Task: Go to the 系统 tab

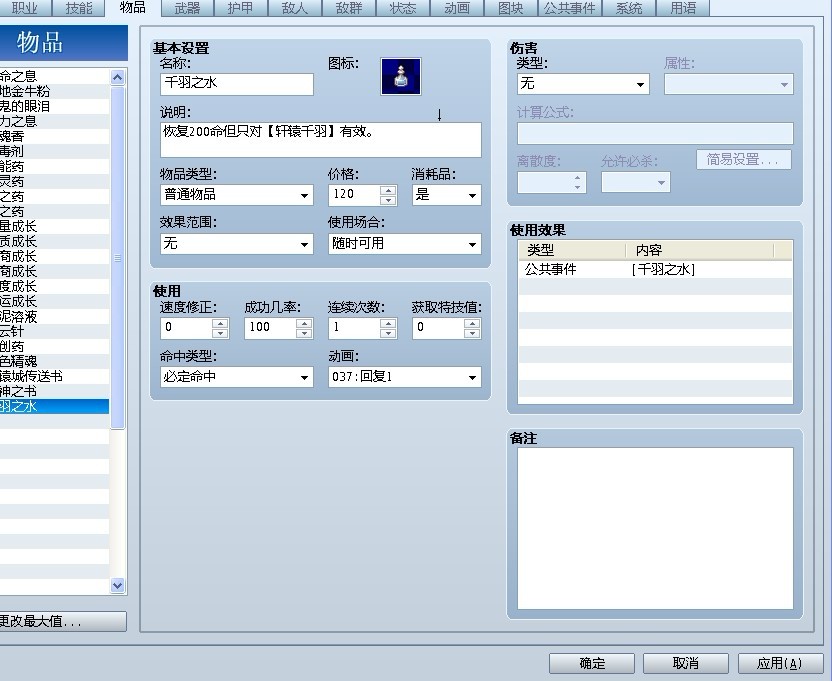Action: [629, 8]
